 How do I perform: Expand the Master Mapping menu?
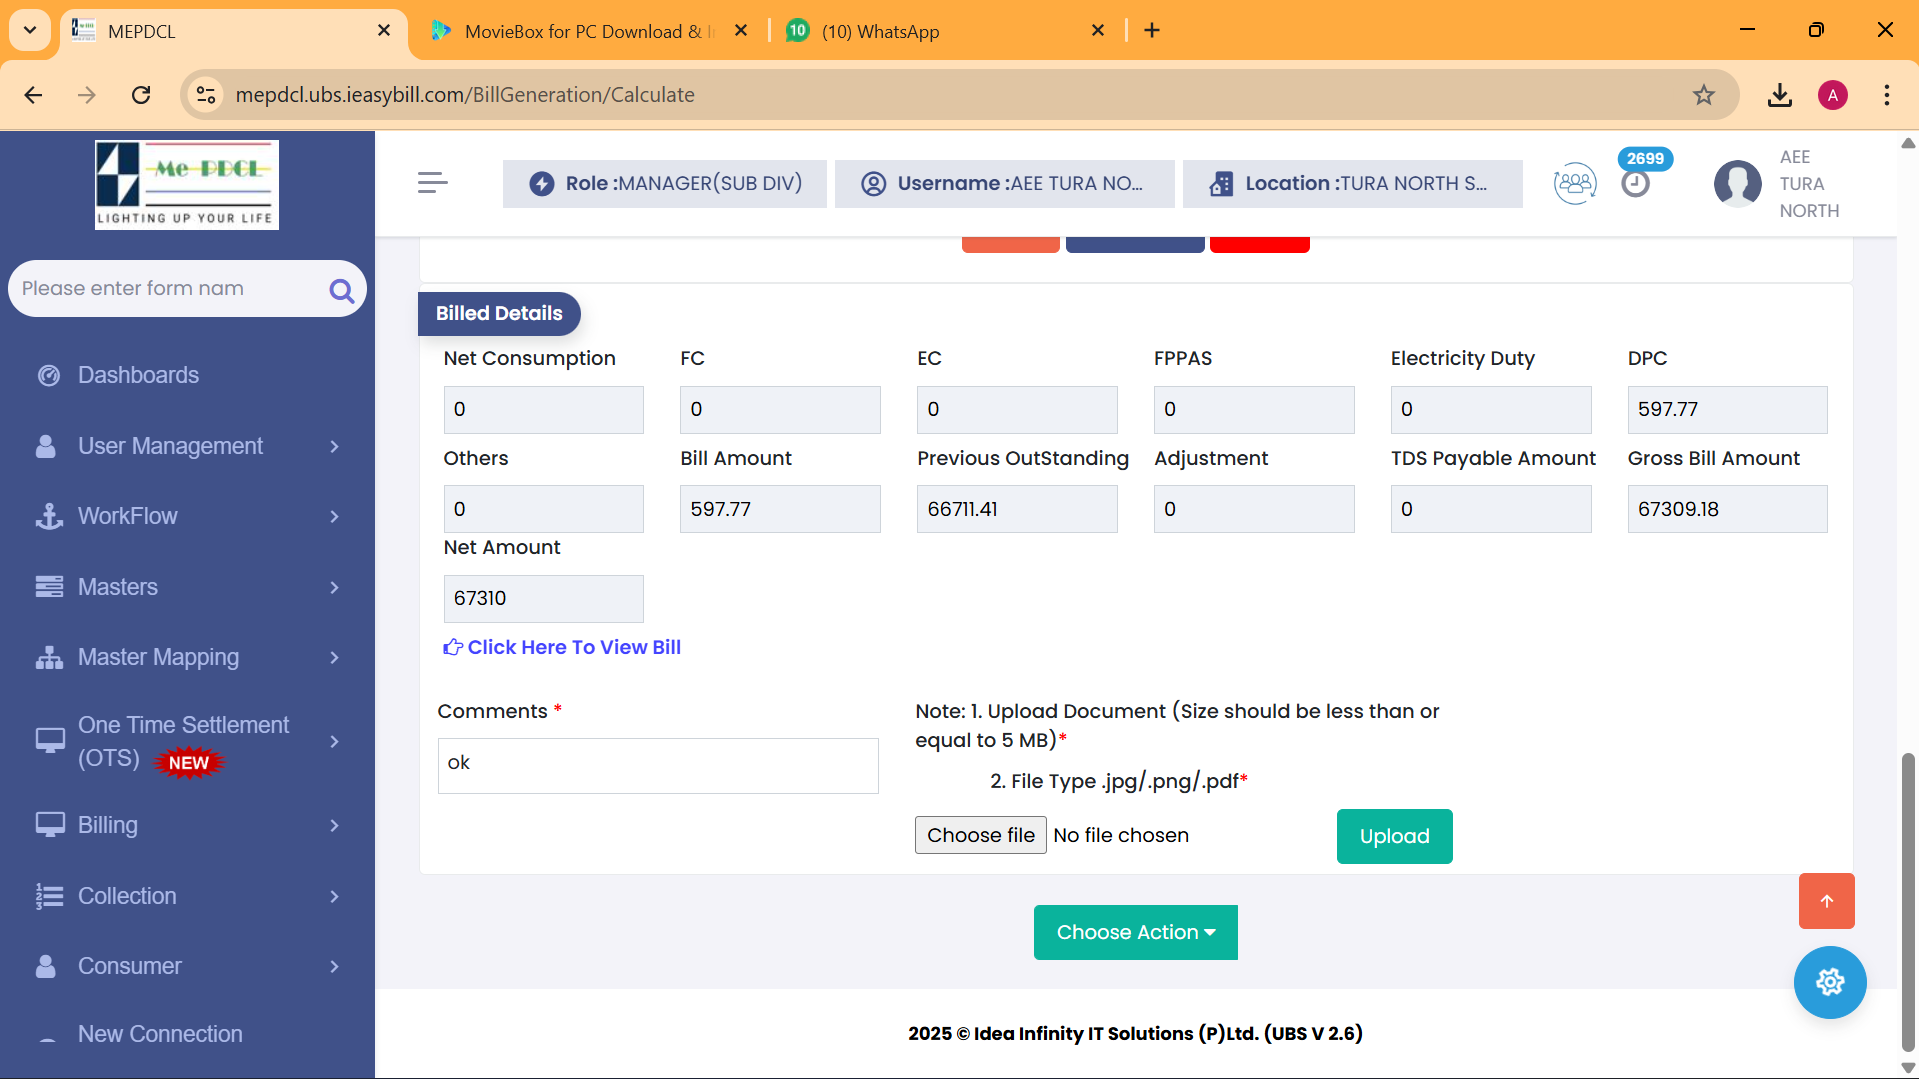click(x=187, y=657)
